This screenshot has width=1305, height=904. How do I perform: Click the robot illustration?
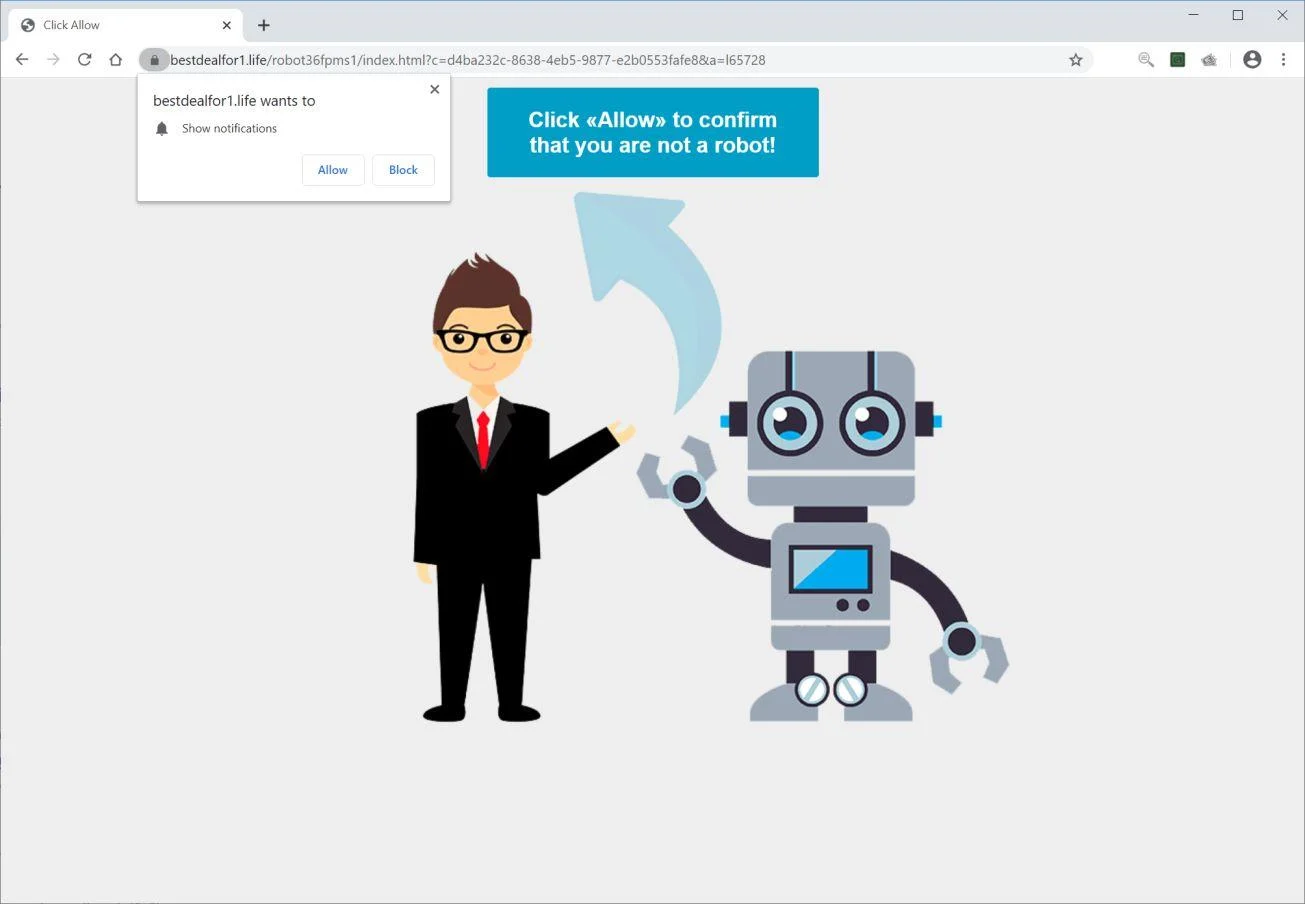(823, 536)
